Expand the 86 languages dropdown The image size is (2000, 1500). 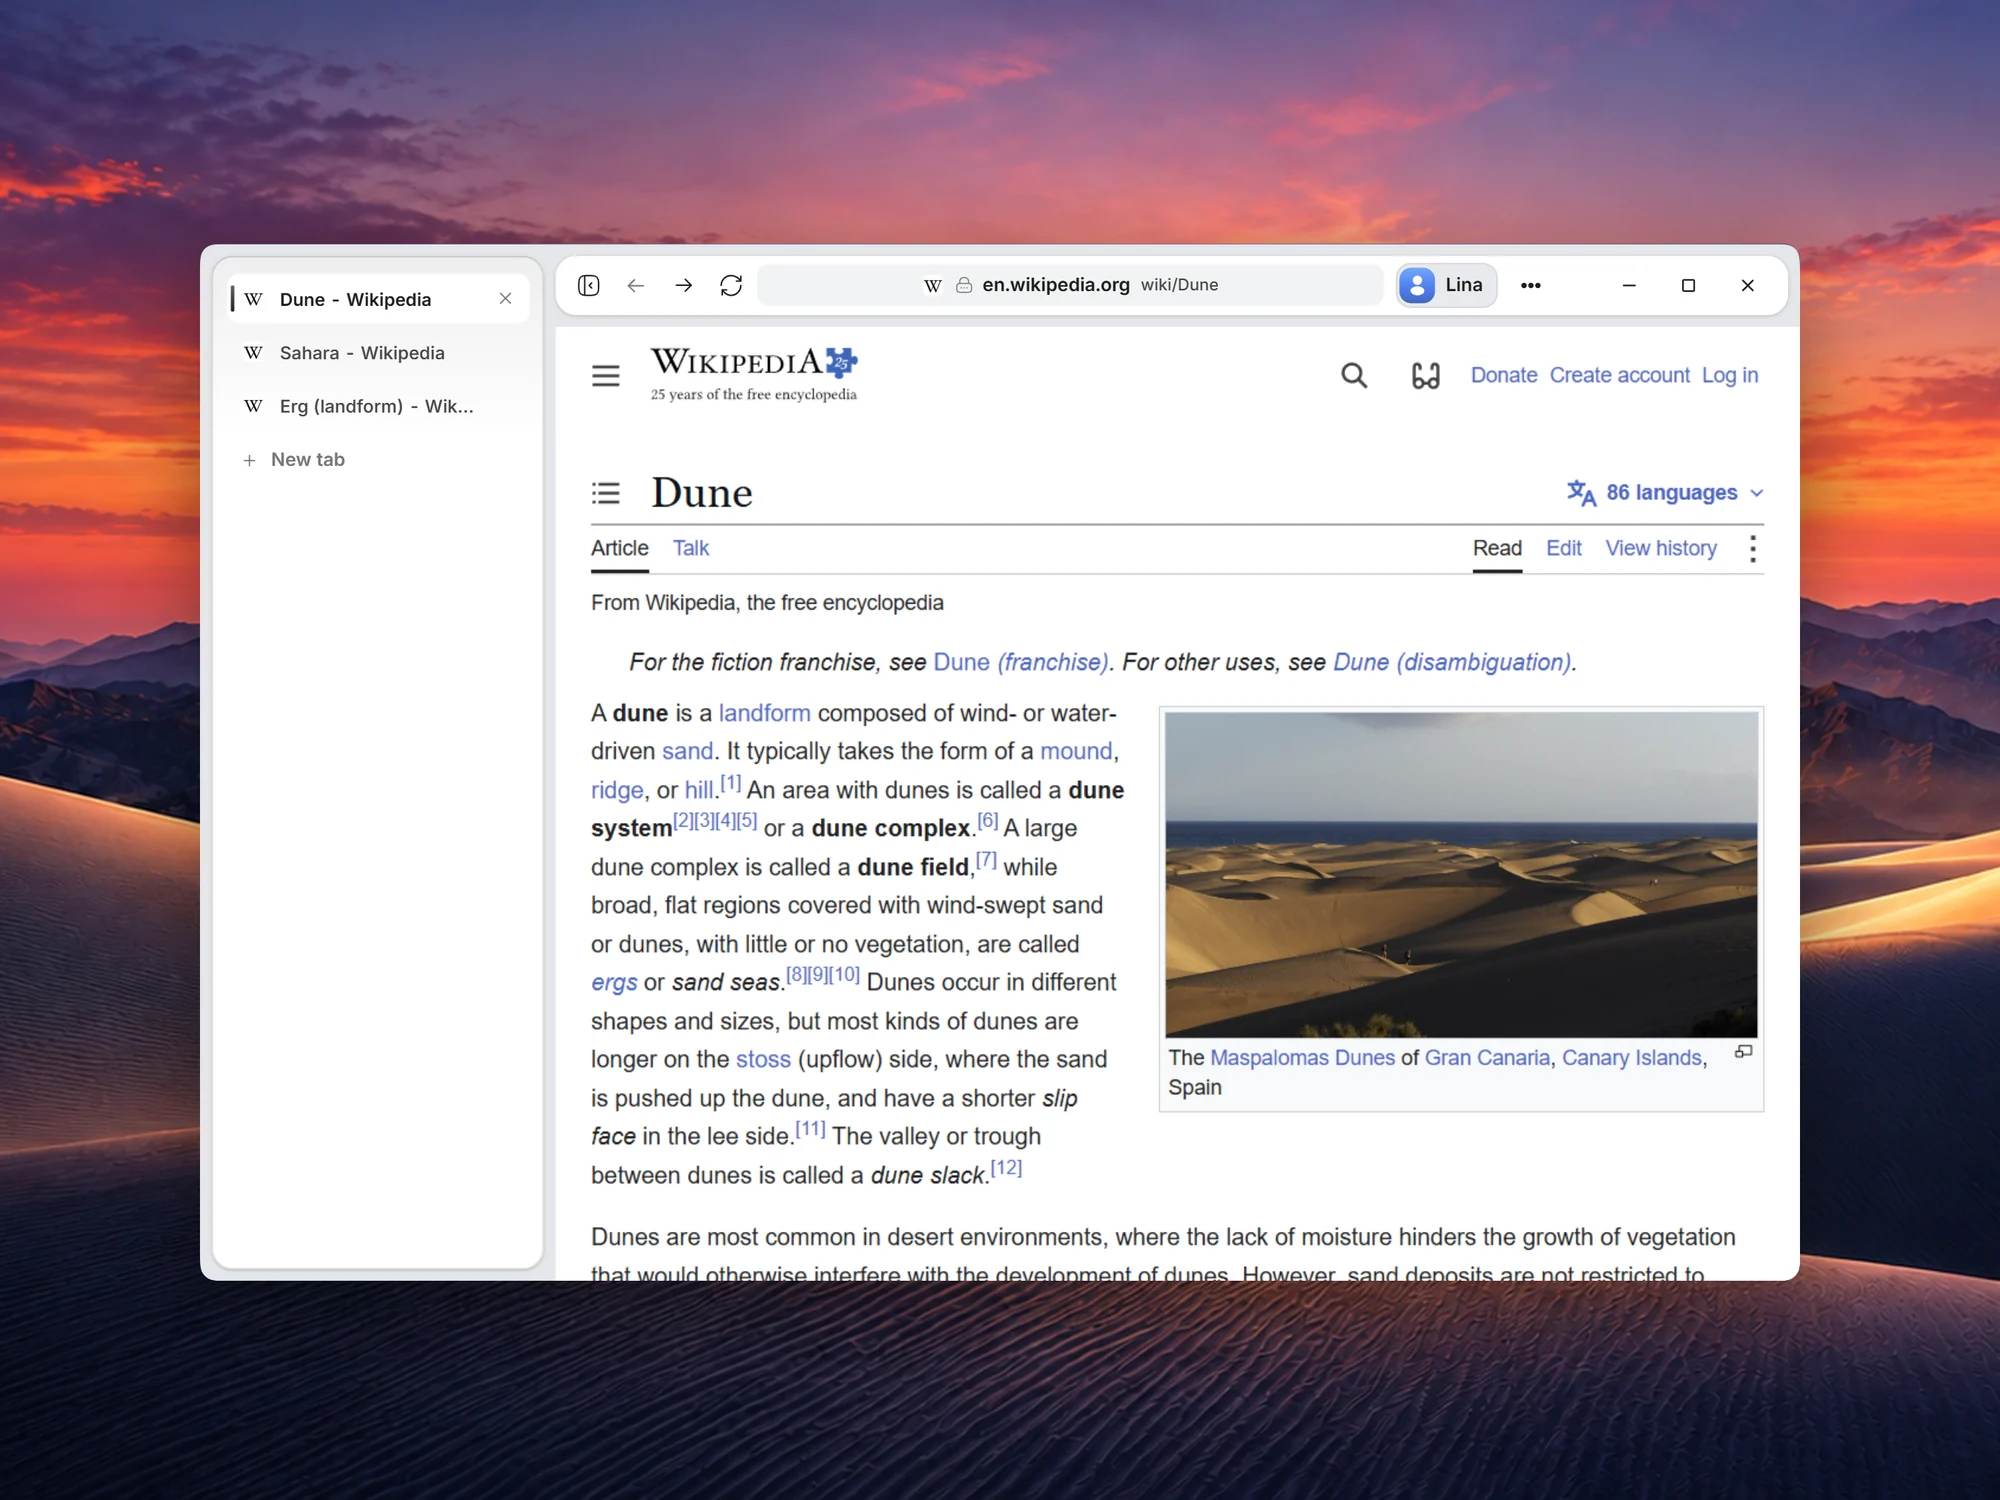(1665, 493)
